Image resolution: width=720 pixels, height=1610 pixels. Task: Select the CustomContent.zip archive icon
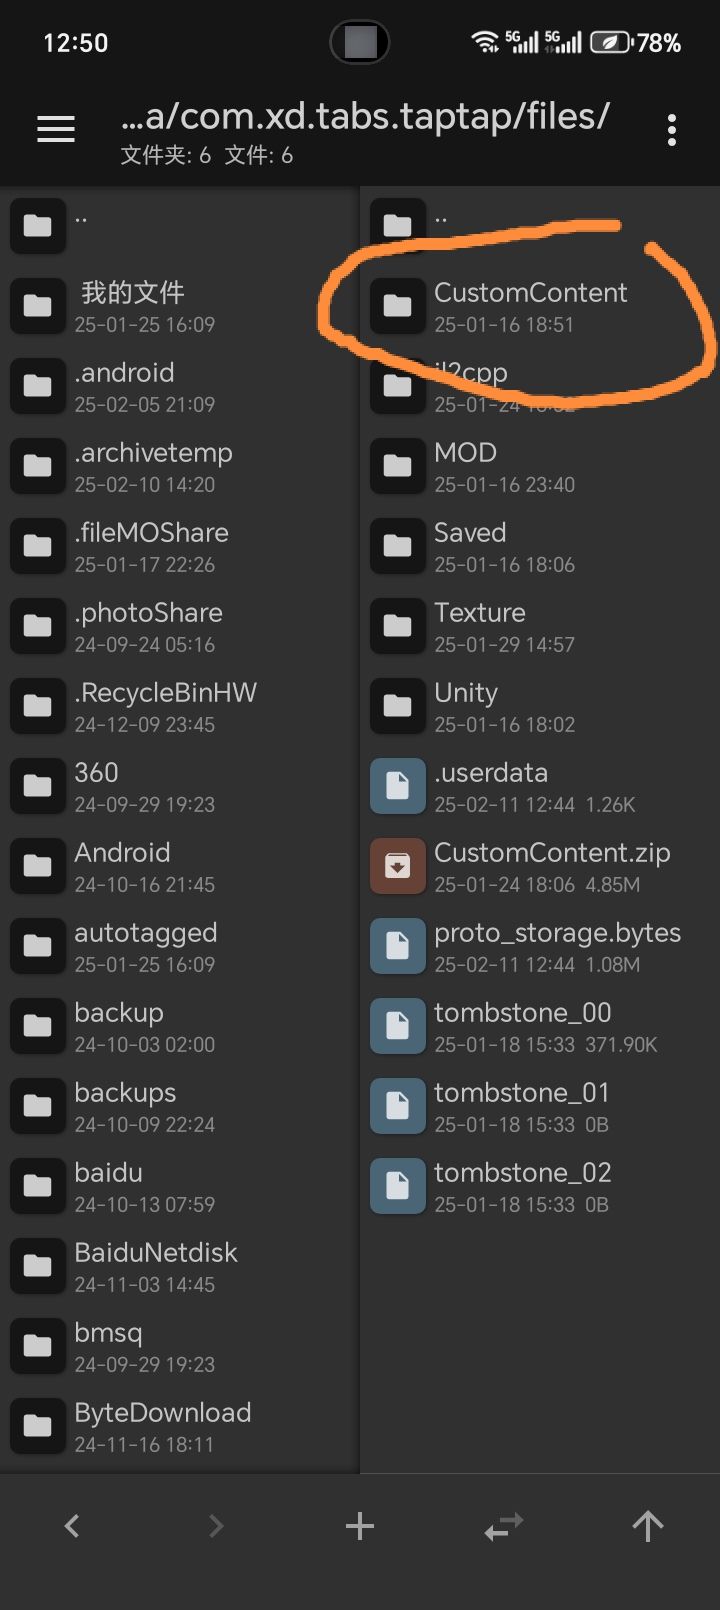tap(397, 866)
